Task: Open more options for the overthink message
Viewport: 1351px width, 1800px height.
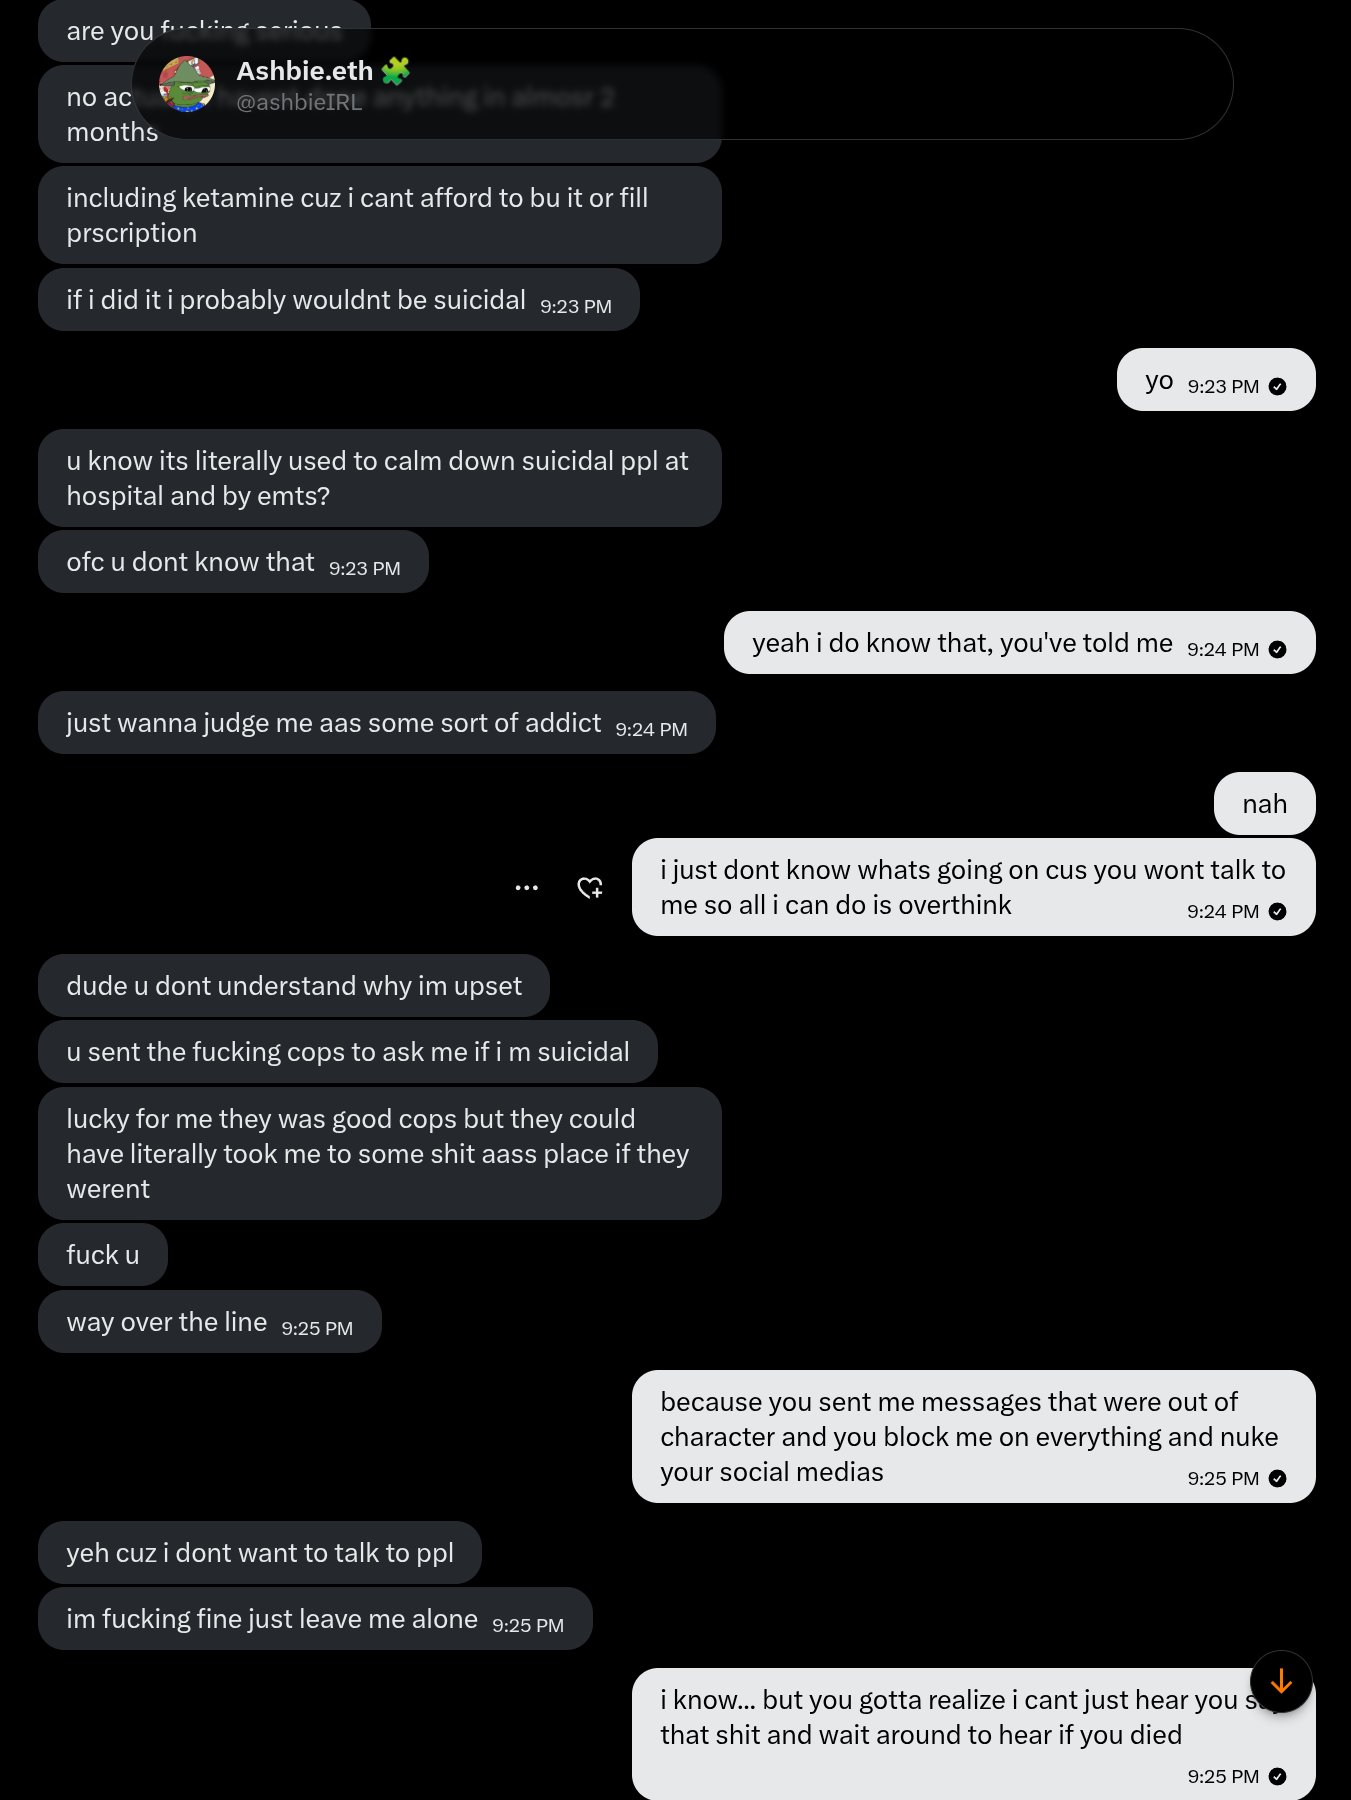Action: pos(527,888)
